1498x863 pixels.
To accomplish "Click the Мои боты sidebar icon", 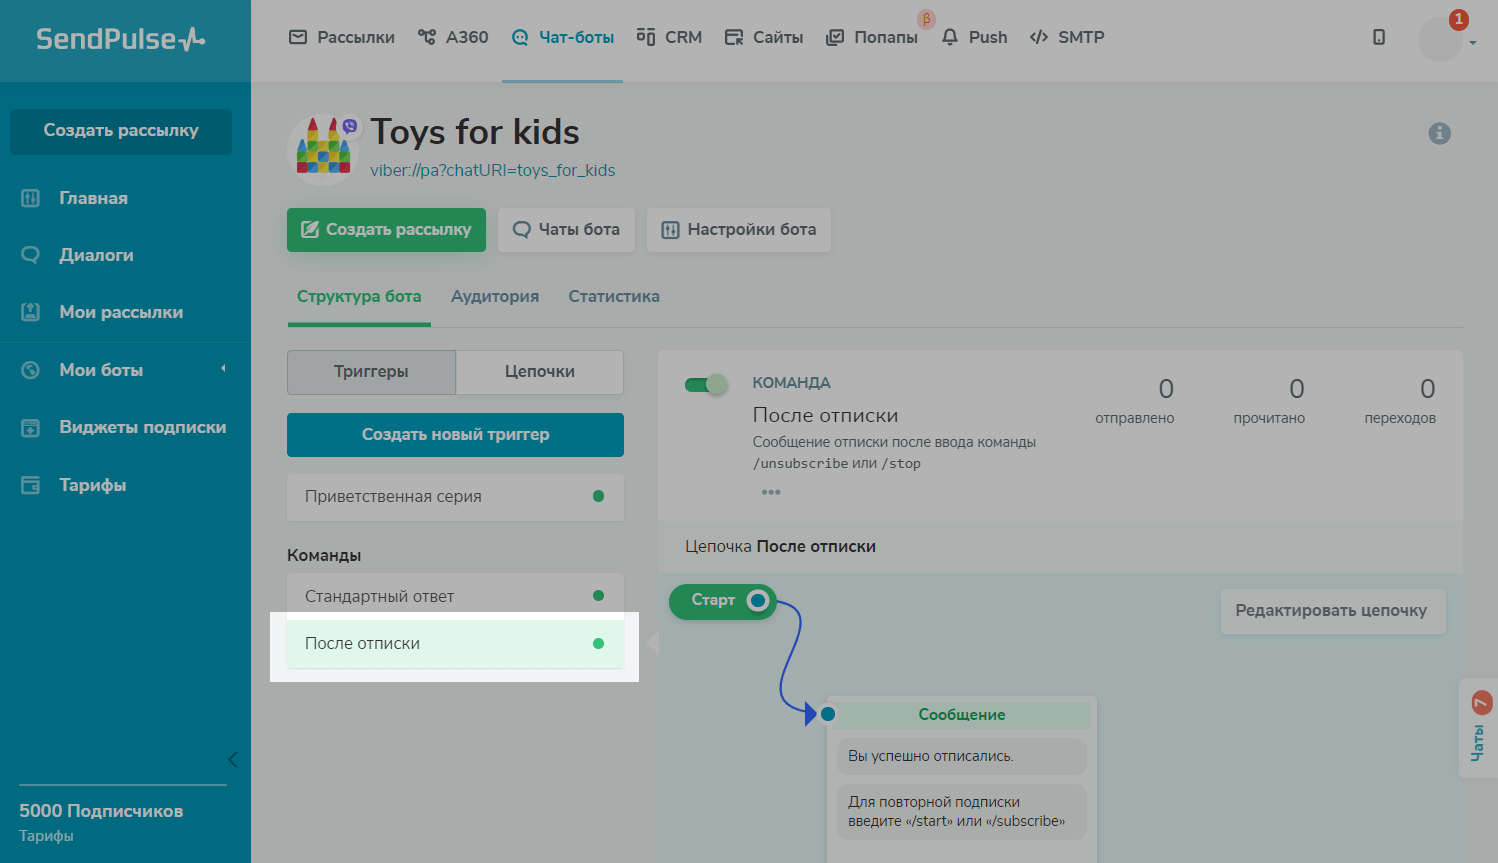I will tap(31, 370).
